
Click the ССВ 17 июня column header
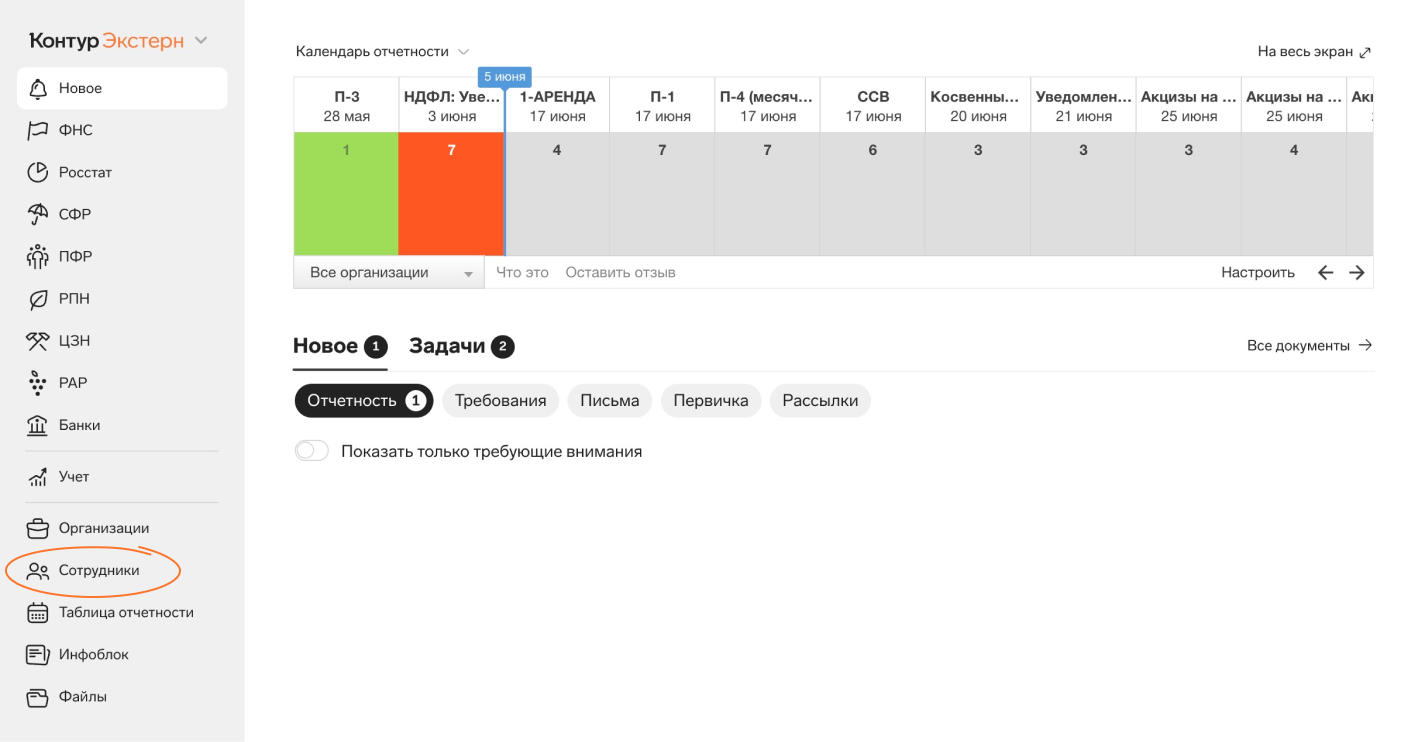[x=873, y=106]
